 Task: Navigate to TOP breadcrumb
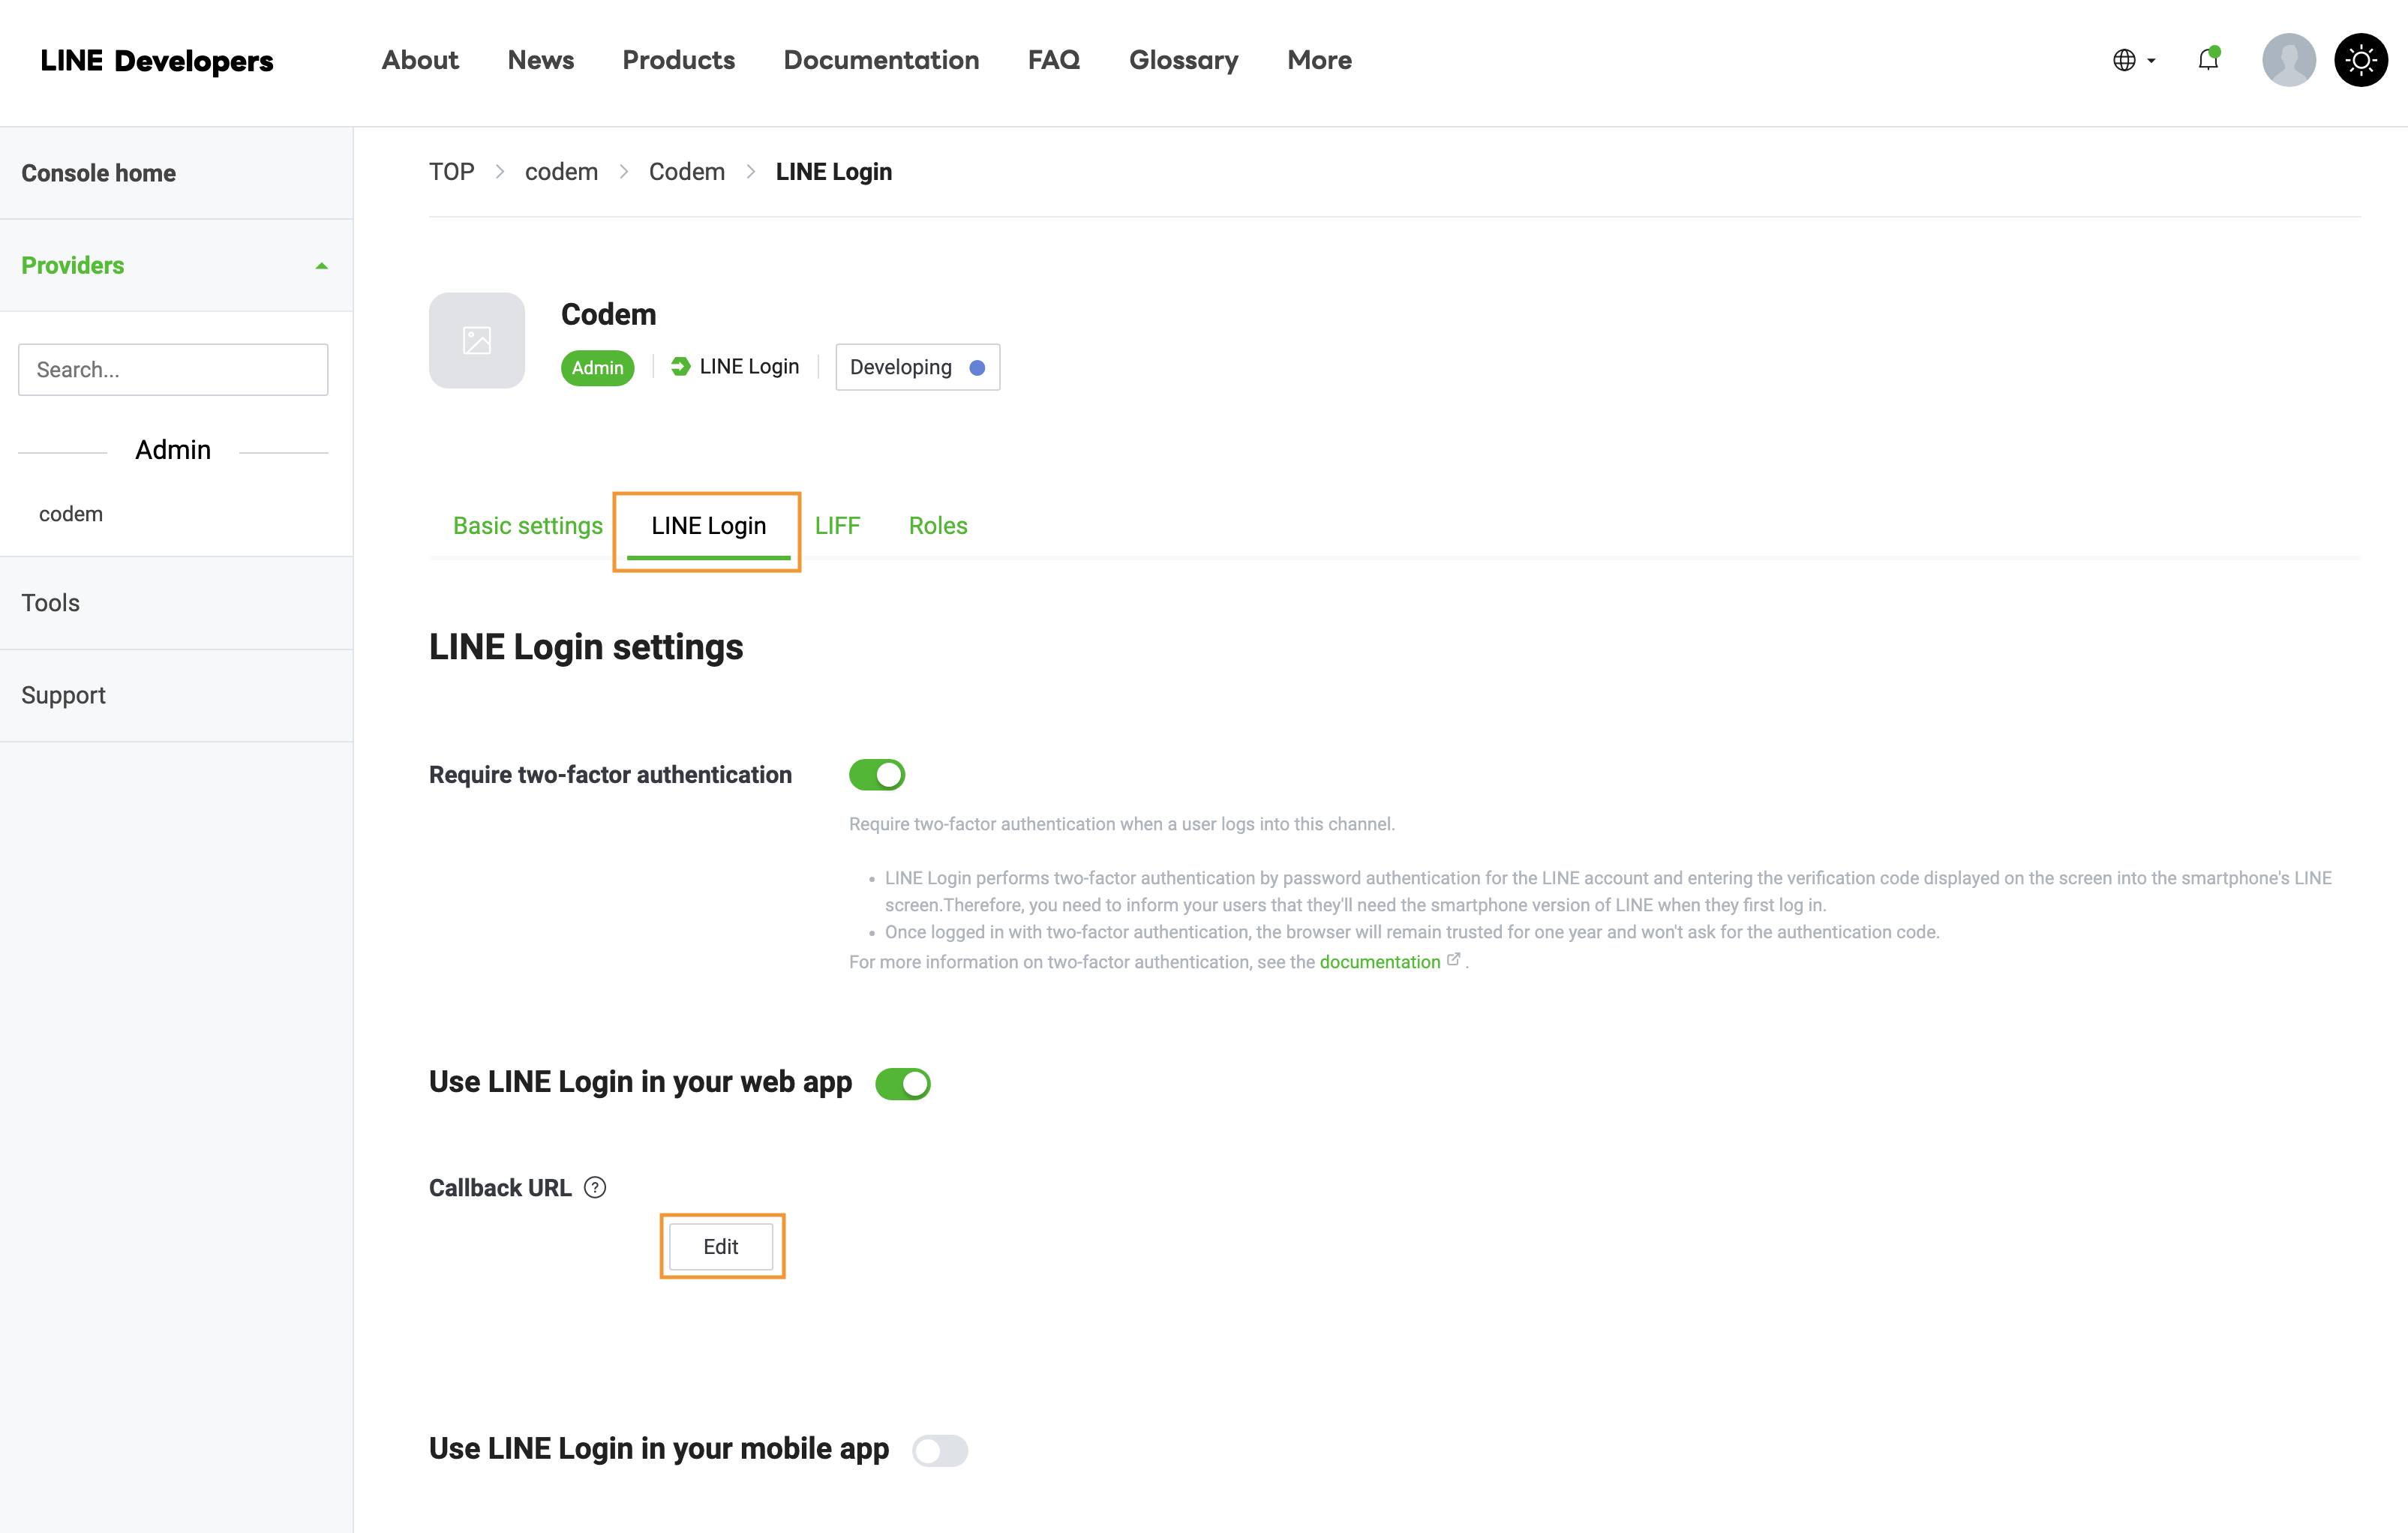(451, 172)
